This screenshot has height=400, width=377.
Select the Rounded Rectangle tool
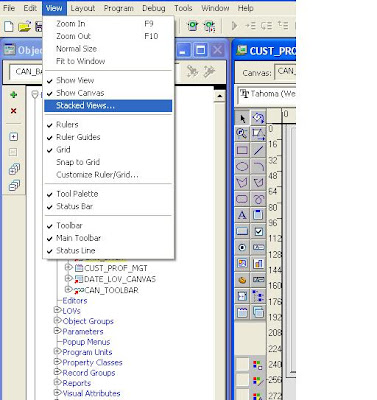(x=242, y=199)
